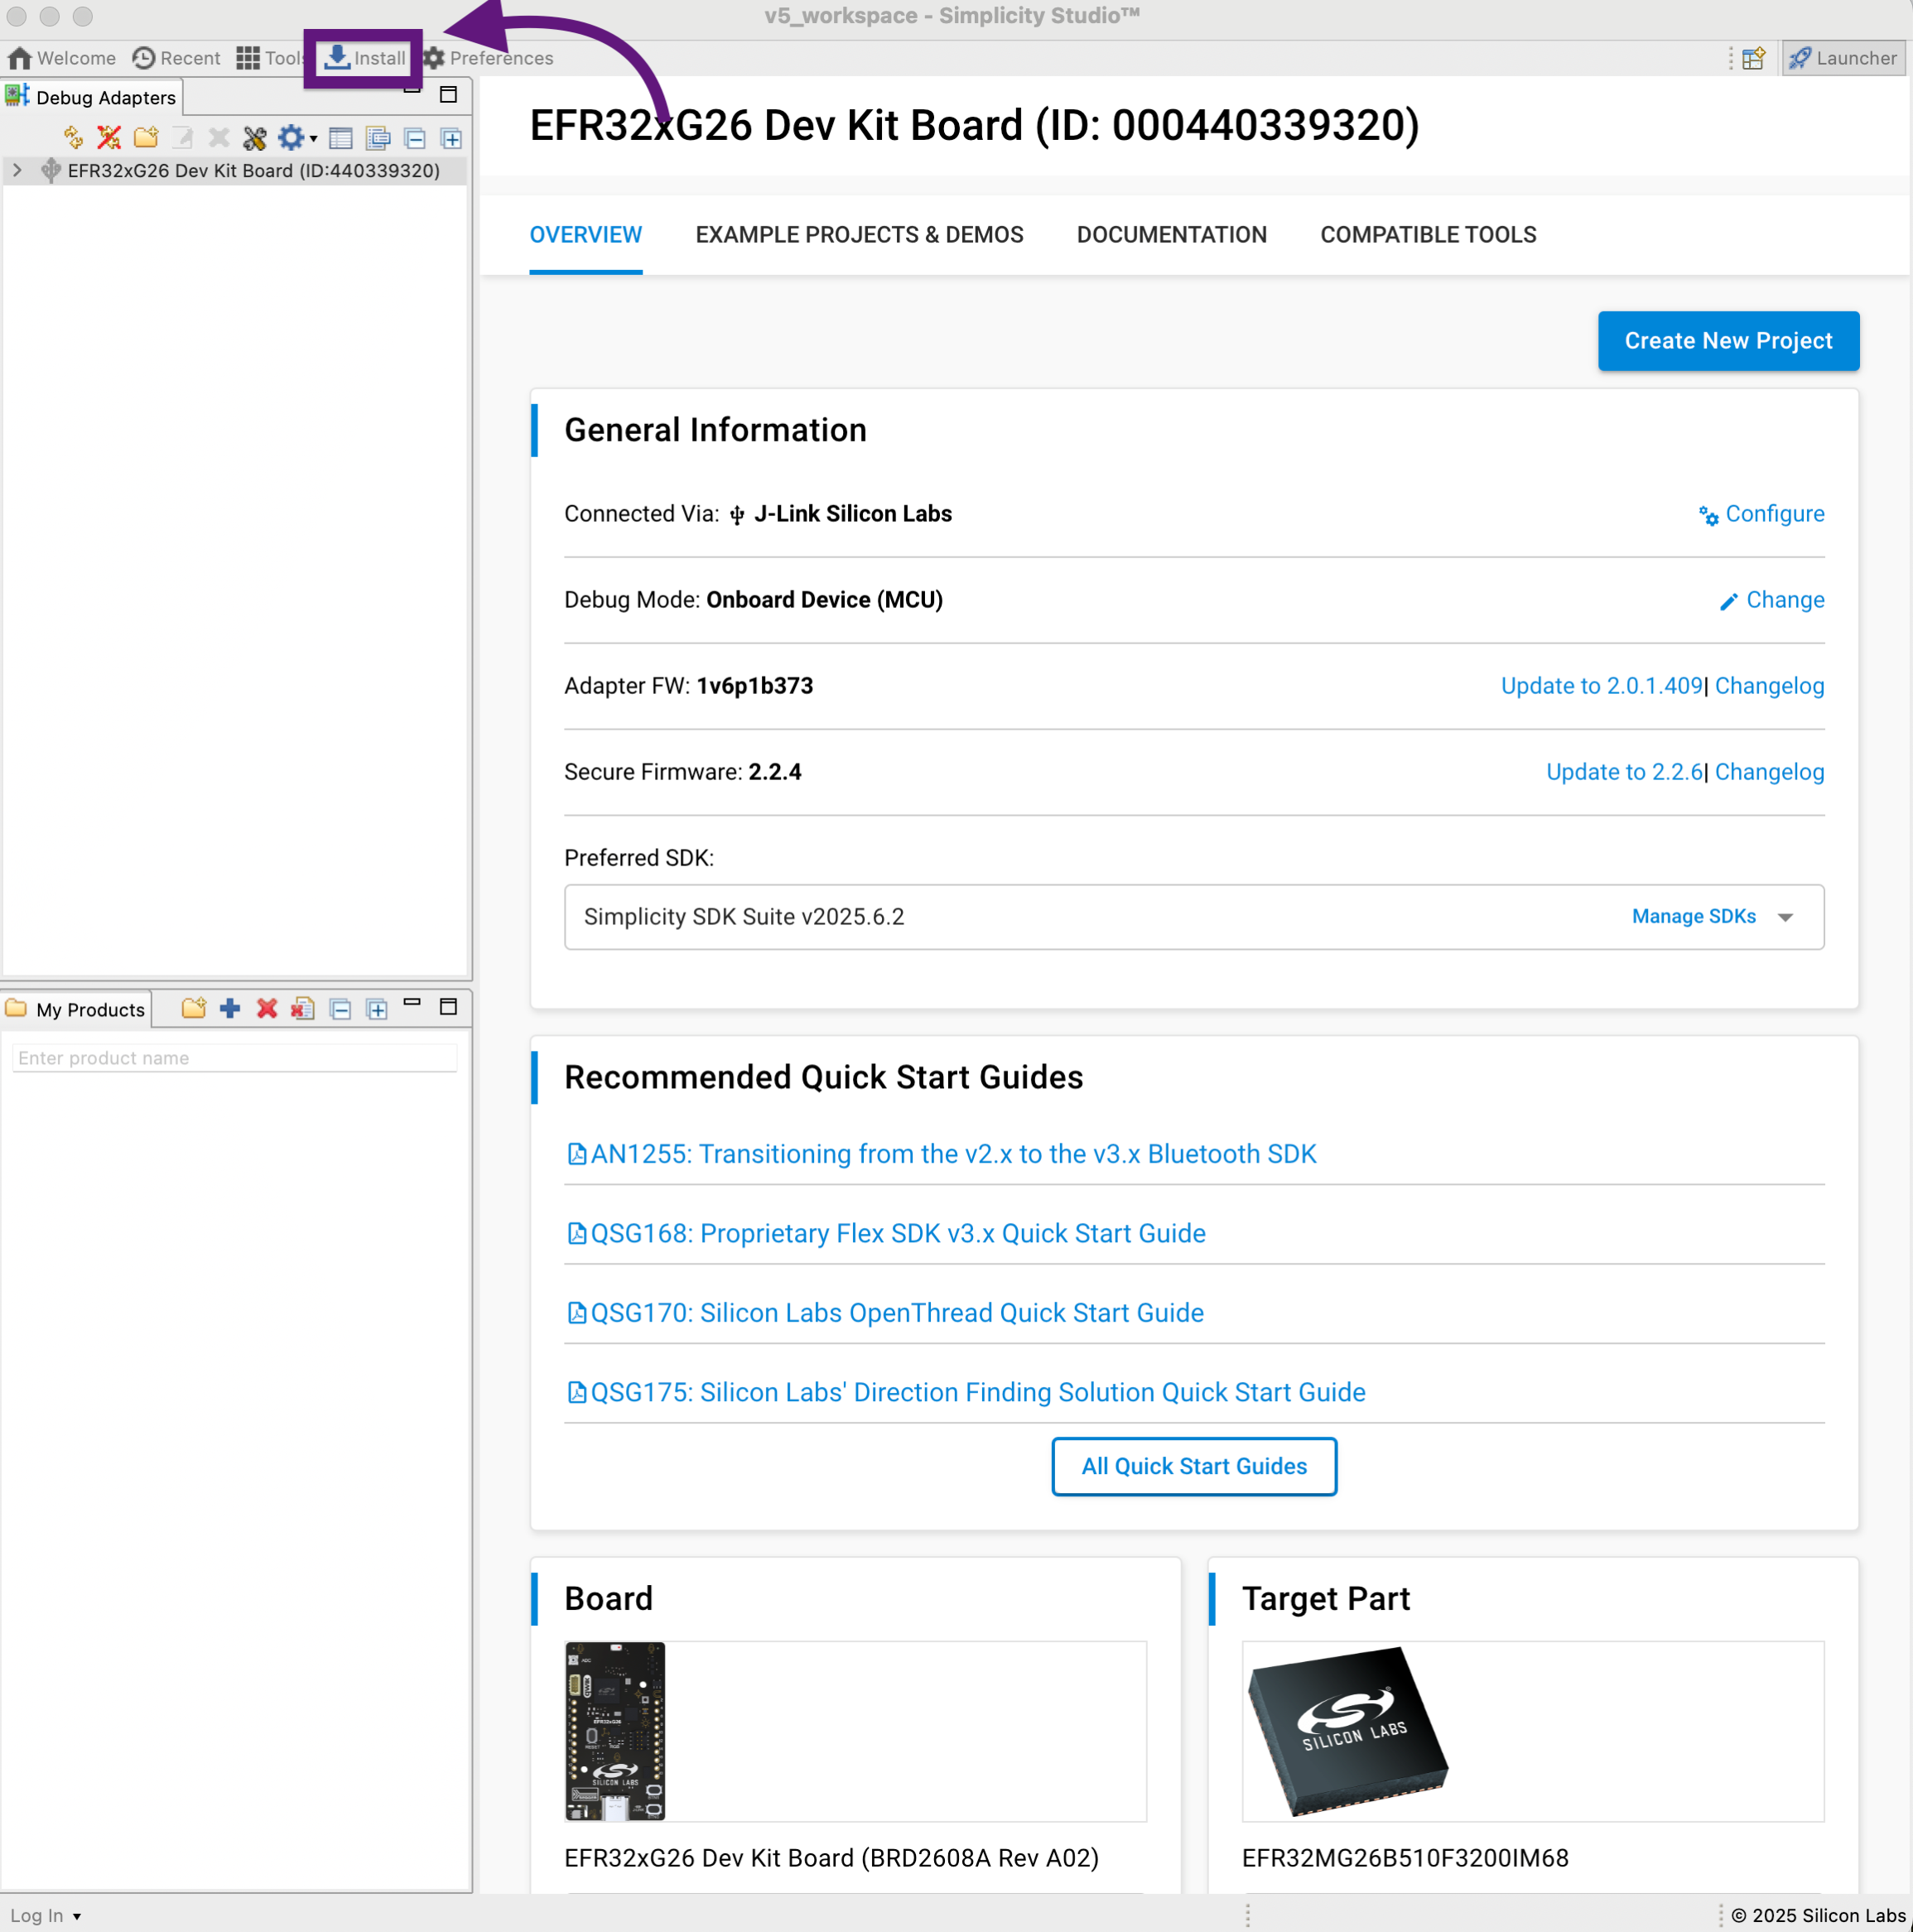The image size is (1913, 1932).
Task: Click the yellow arrows refresh icon in Debug Adapters
Action: pos(73,137)
